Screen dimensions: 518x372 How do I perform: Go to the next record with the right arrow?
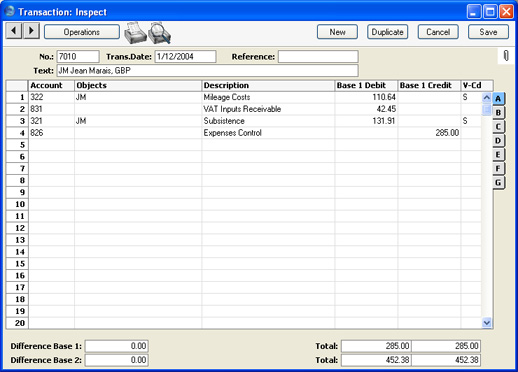pos(31,31)
